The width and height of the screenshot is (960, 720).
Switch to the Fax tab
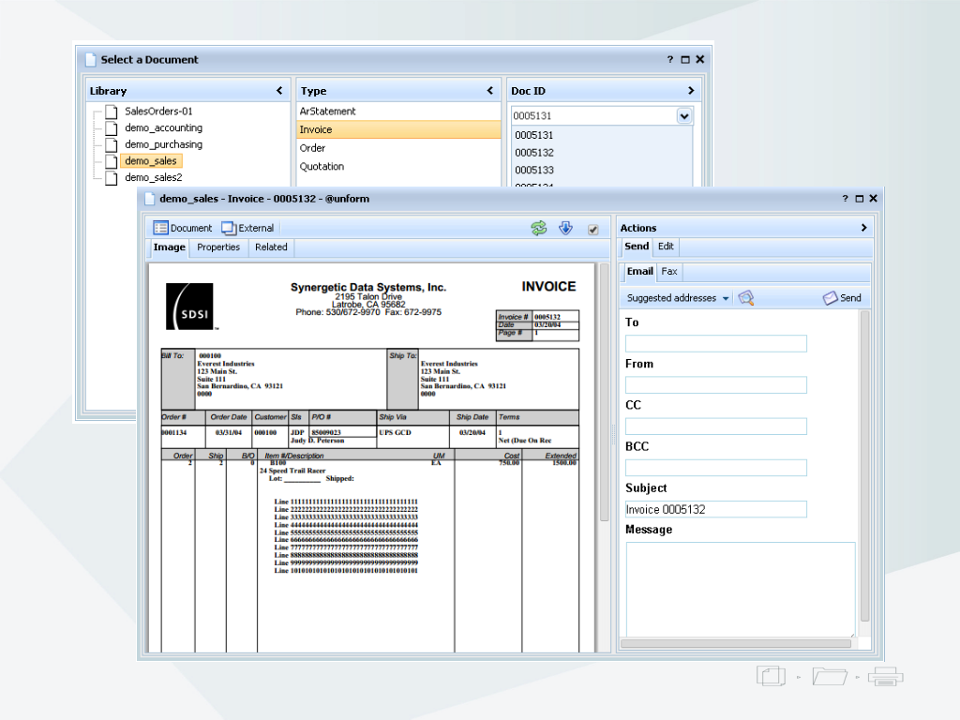click(x=669, y=271)
